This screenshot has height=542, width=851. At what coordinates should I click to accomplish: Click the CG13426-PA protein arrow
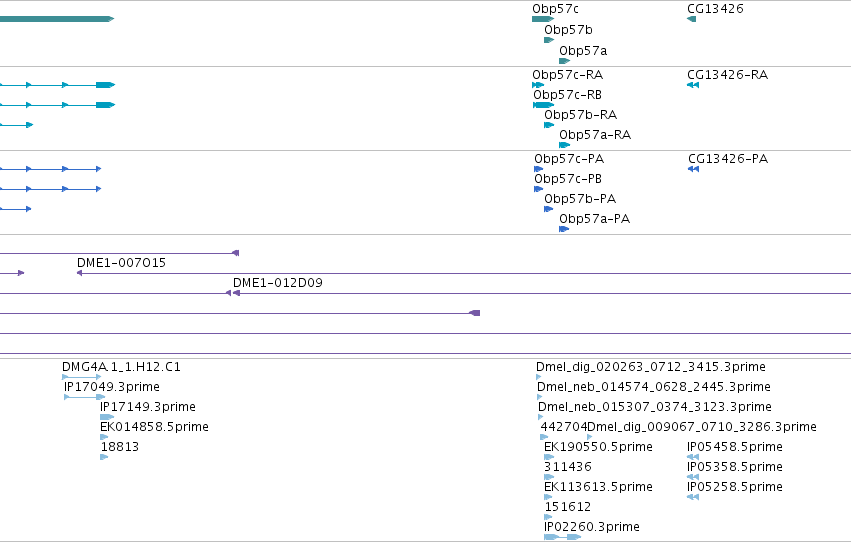693,169
